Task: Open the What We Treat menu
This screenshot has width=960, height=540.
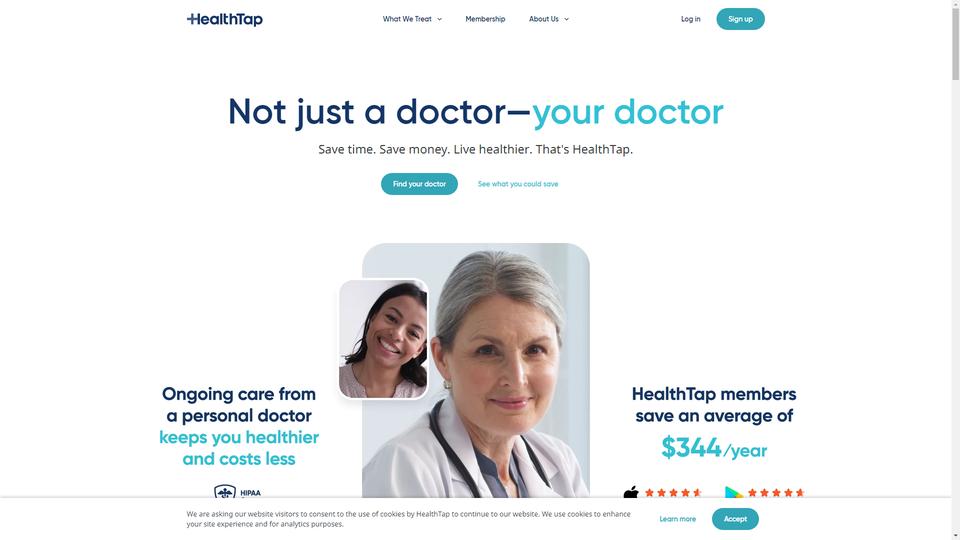Action: 407,19
